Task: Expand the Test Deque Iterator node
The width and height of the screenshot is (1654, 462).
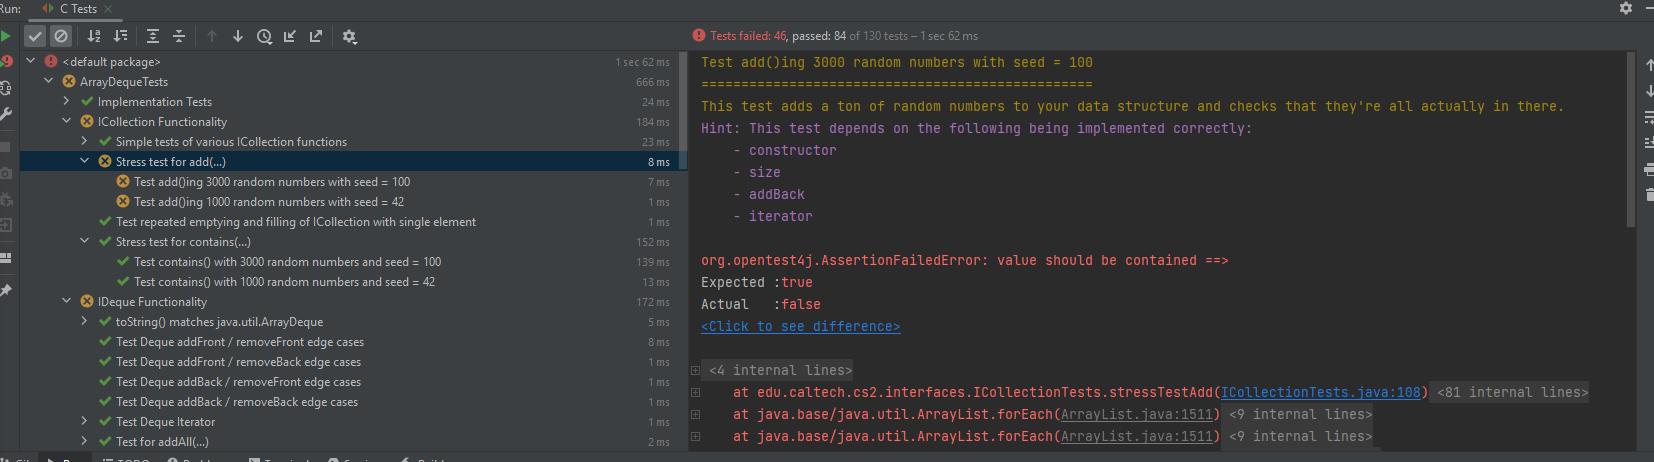Action: pos(85,421)
